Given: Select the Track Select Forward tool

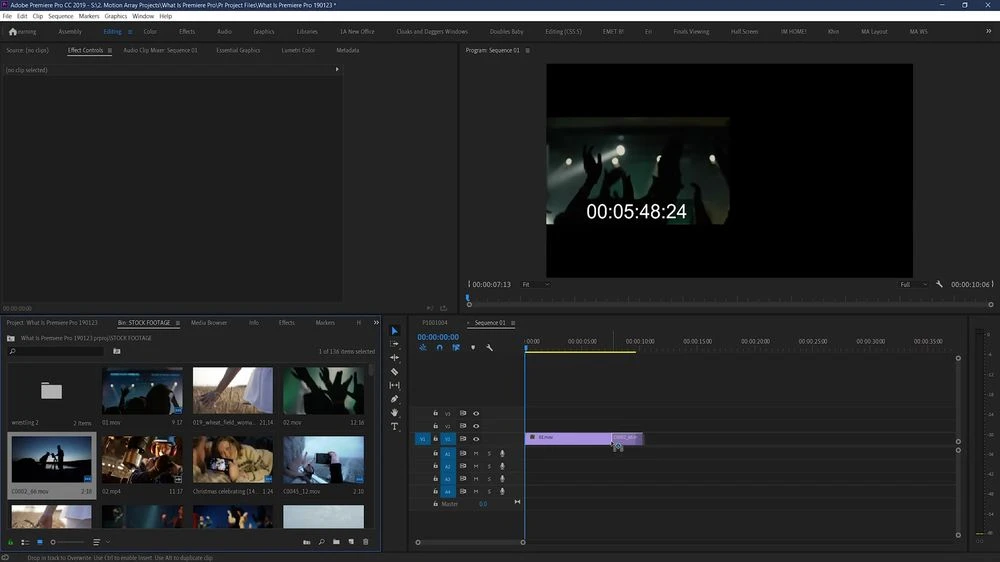Looking at the screenshot, I should tap(394, 344).
